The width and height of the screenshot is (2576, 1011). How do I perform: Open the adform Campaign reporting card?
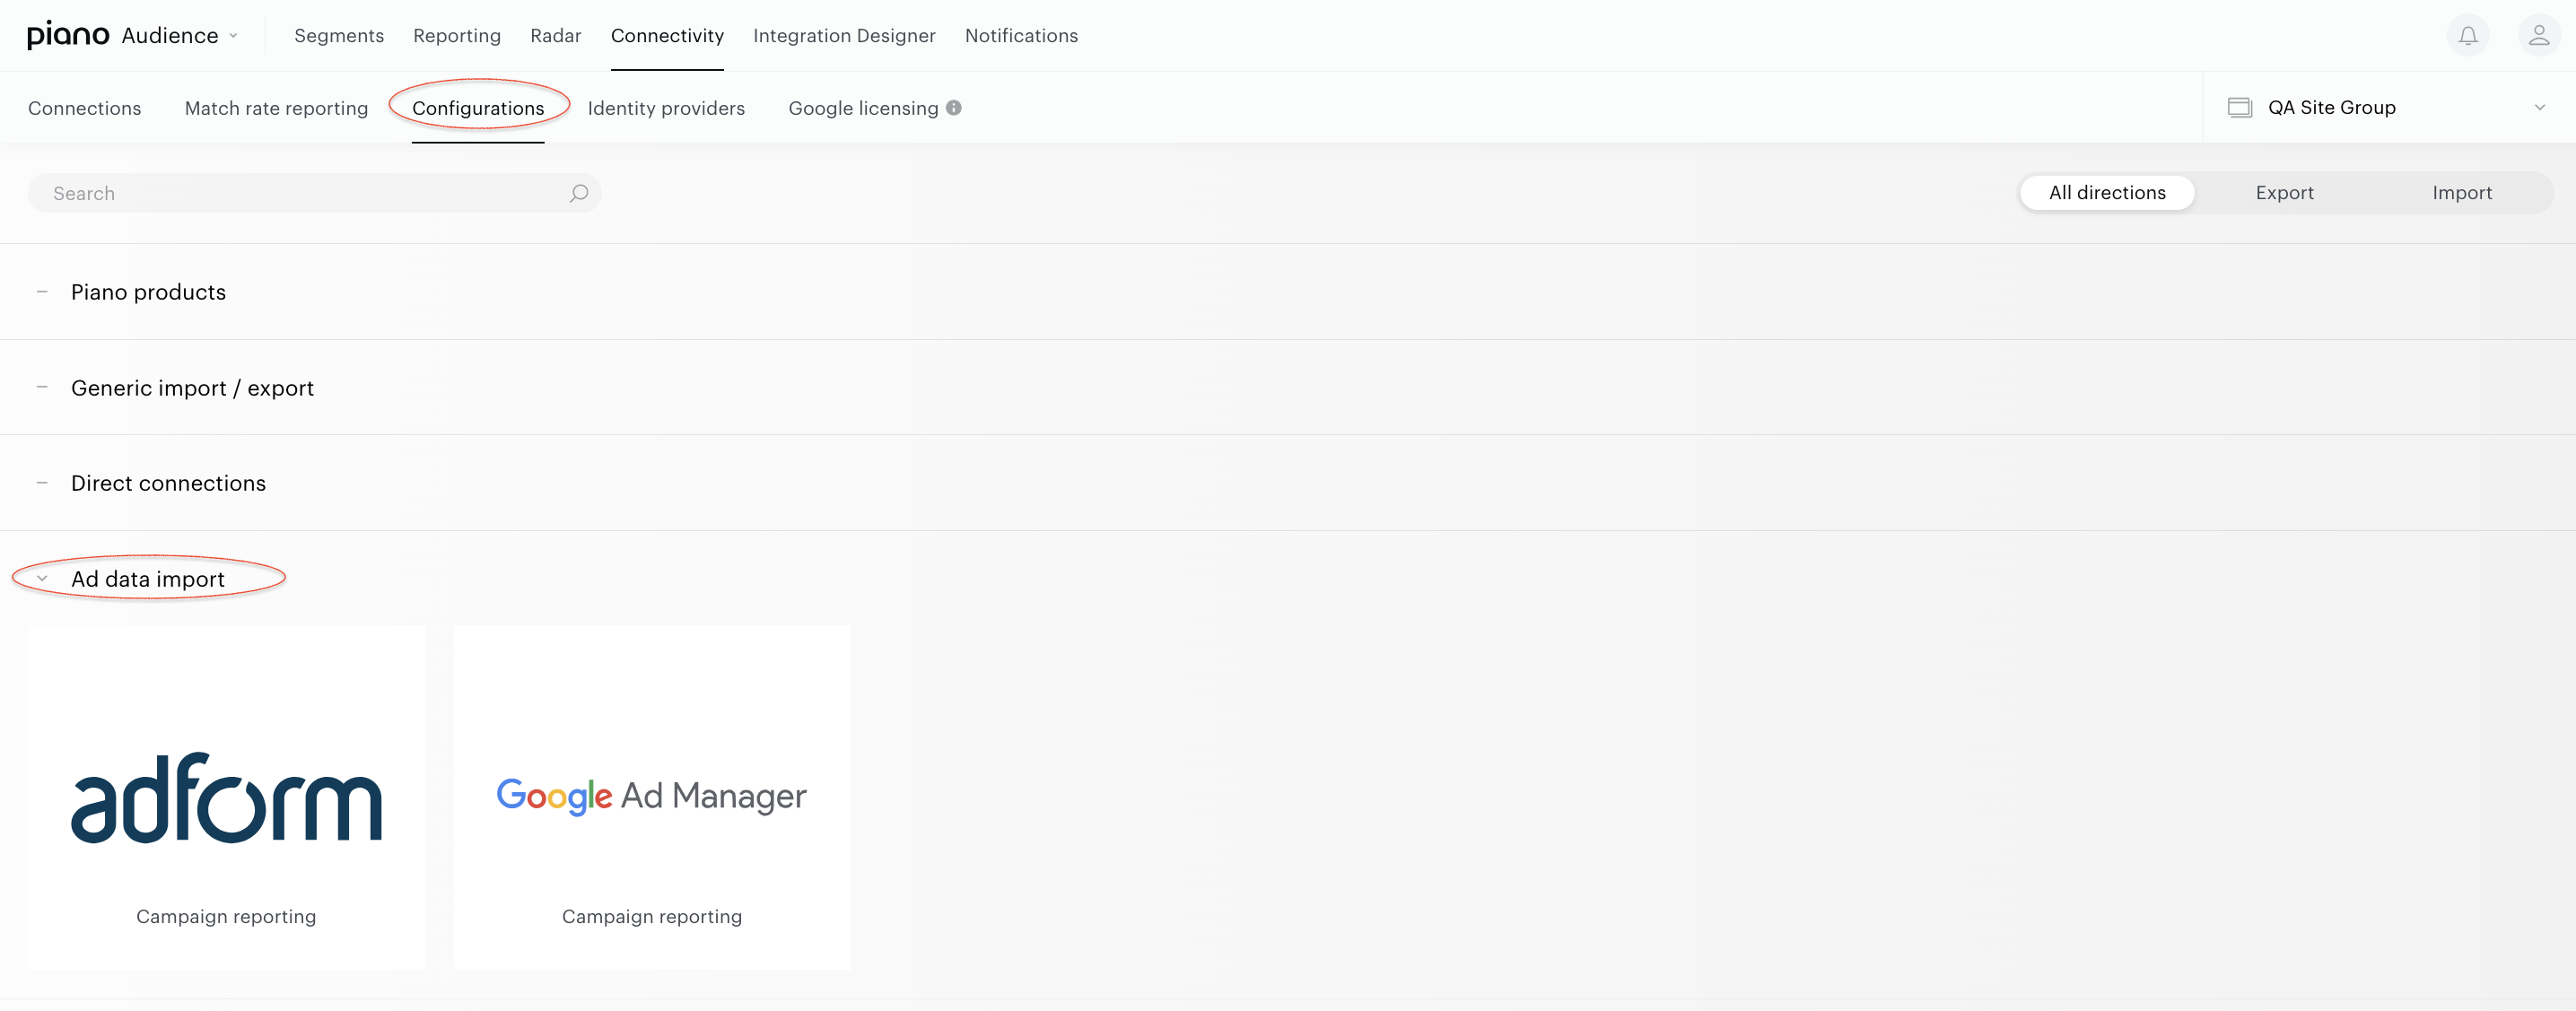coord(226,797)
